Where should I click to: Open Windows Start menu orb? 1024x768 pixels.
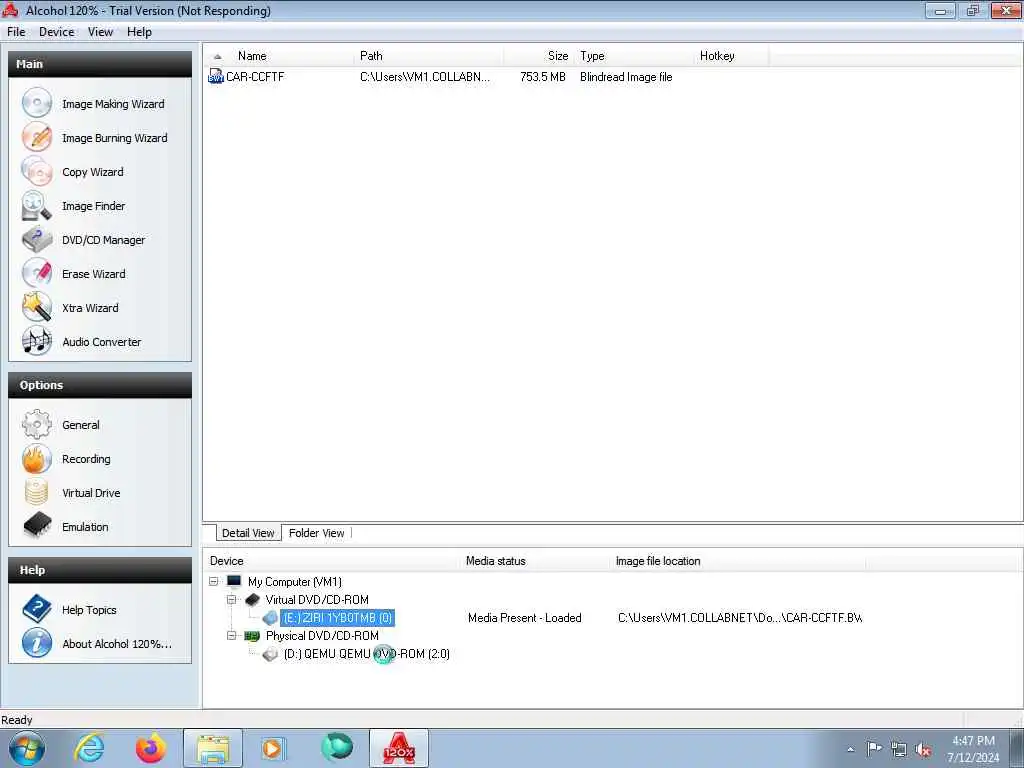click(x=27, y=748)
